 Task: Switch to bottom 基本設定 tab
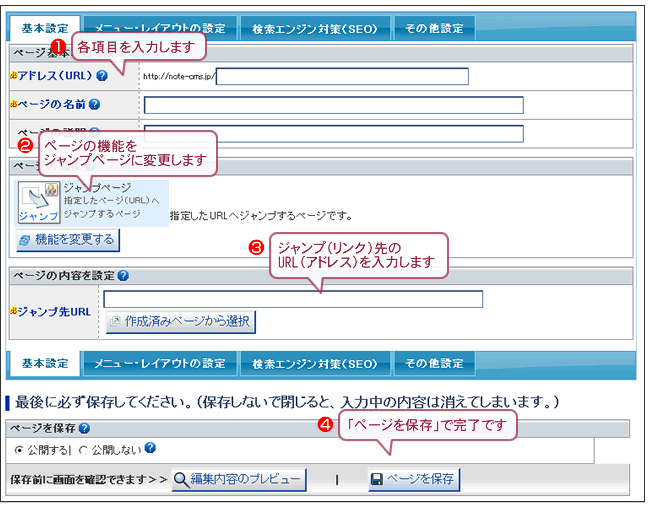coord(45,363)
